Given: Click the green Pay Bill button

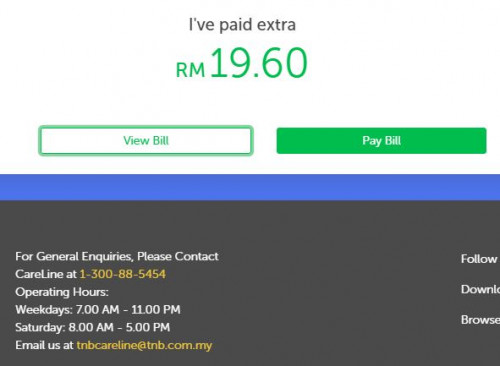Looking at the screenshot, I should tap(381, 141).
